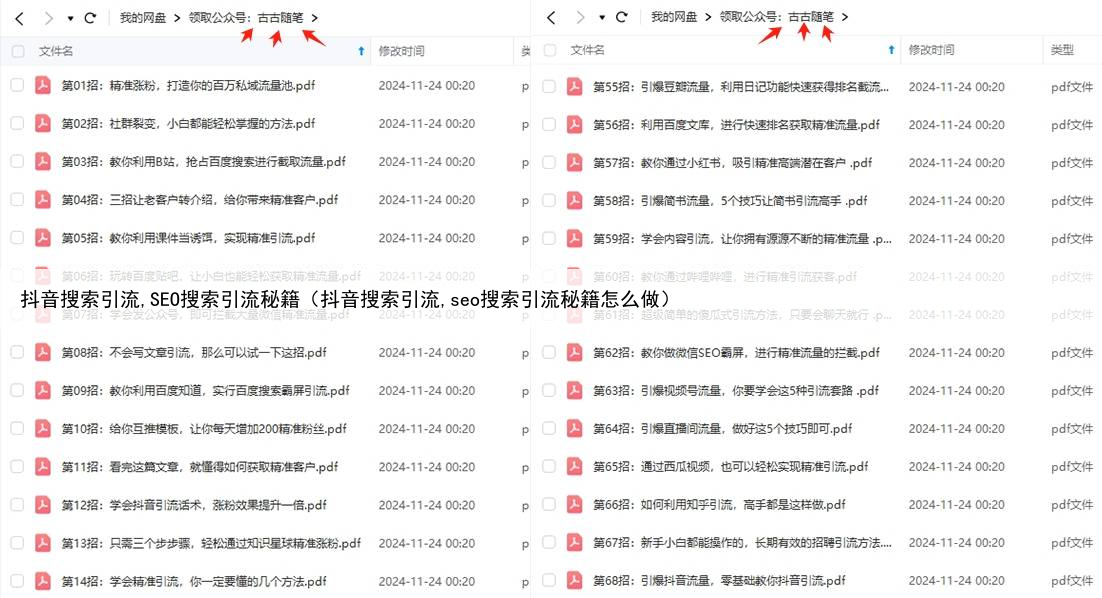Go back using the left panel back arrow

[x=20, y=17]
